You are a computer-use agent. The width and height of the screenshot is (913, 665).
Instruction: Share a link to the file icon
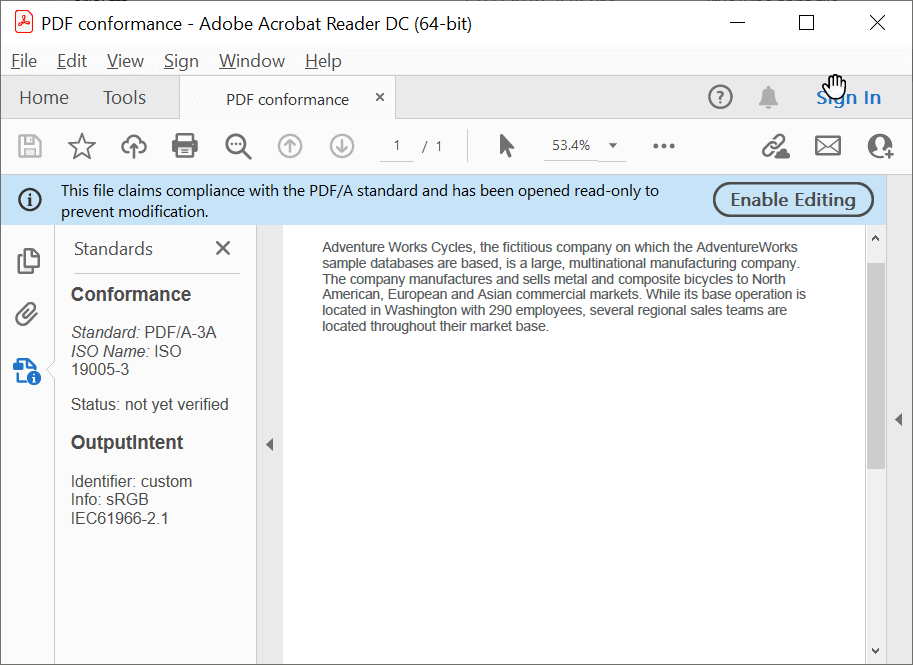[776, 146]
